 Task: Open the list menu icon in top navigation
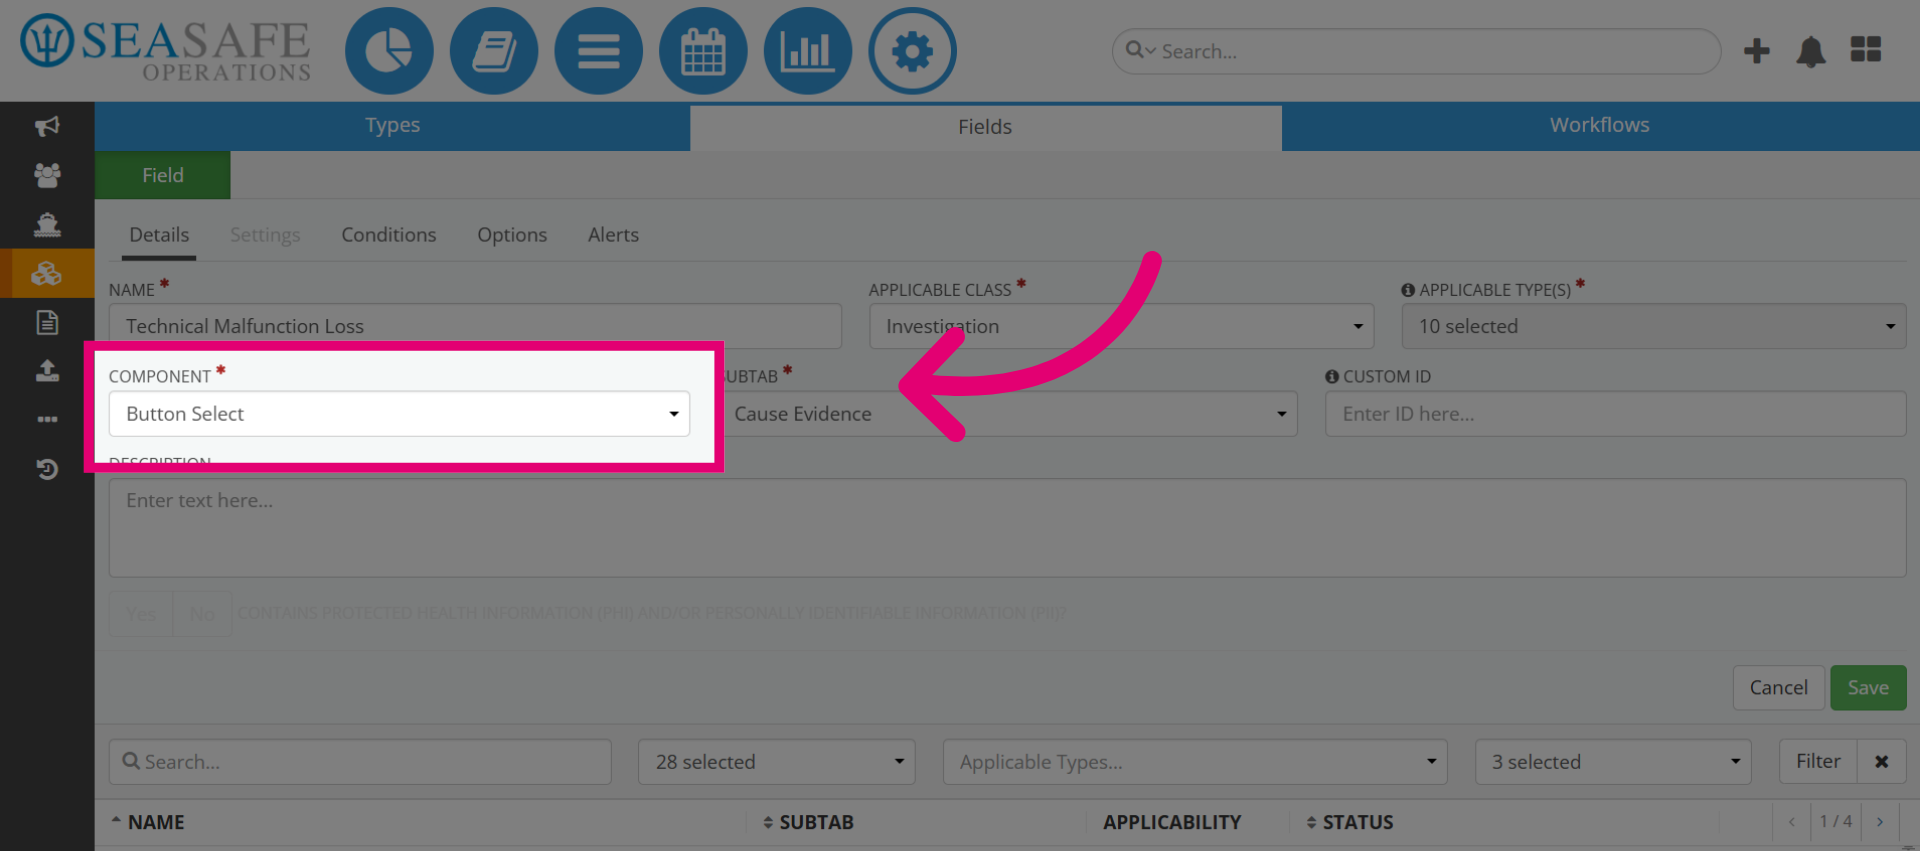coord(598,51)
